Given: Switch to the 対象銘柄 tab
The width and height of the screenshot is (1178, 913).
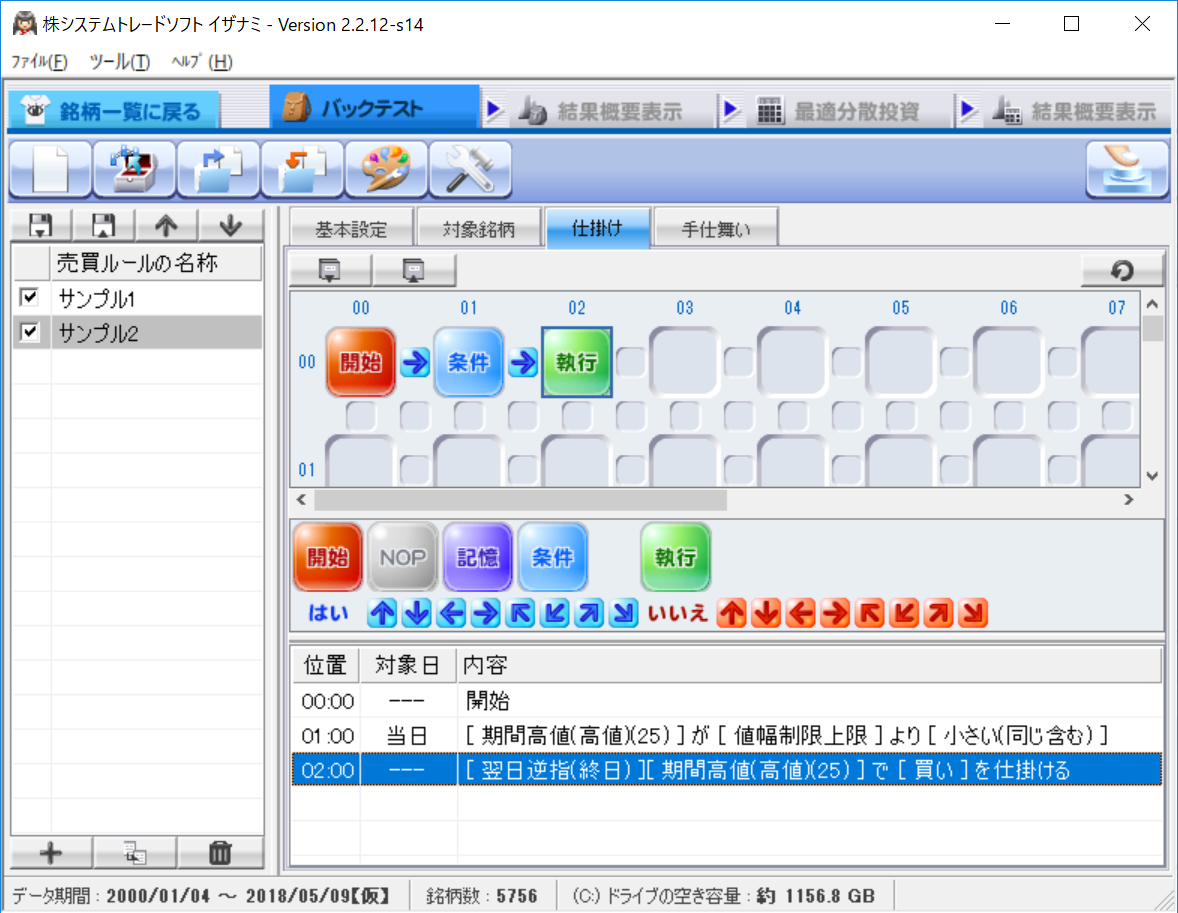Looking at the screenshot, I should tap(479, 228).
